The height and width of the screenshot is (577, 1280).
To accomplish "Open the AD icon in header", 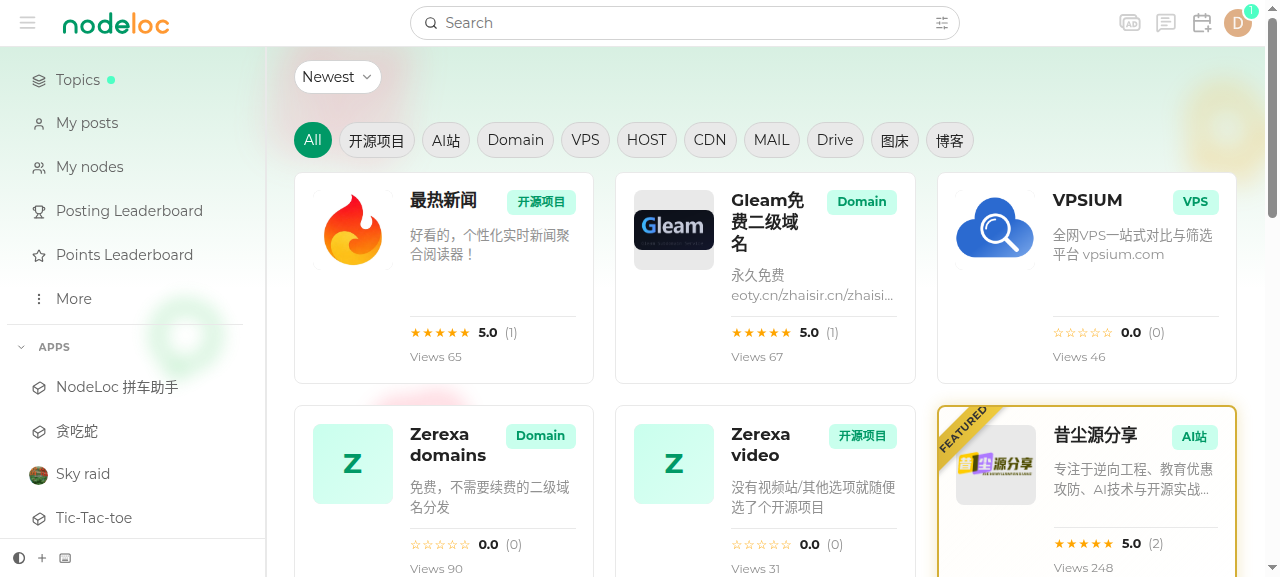I will pos(1130,23).
